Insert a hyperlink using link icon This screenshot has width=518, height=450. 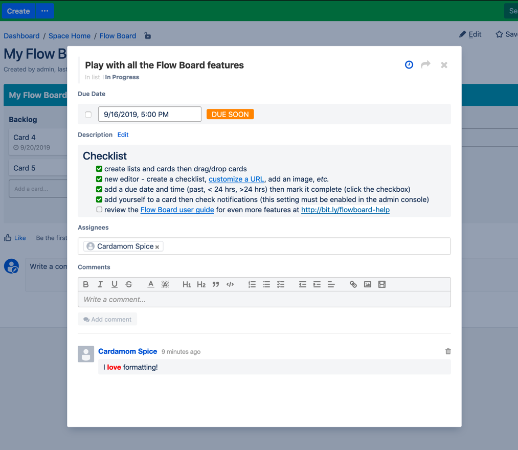tap(353, 284)
